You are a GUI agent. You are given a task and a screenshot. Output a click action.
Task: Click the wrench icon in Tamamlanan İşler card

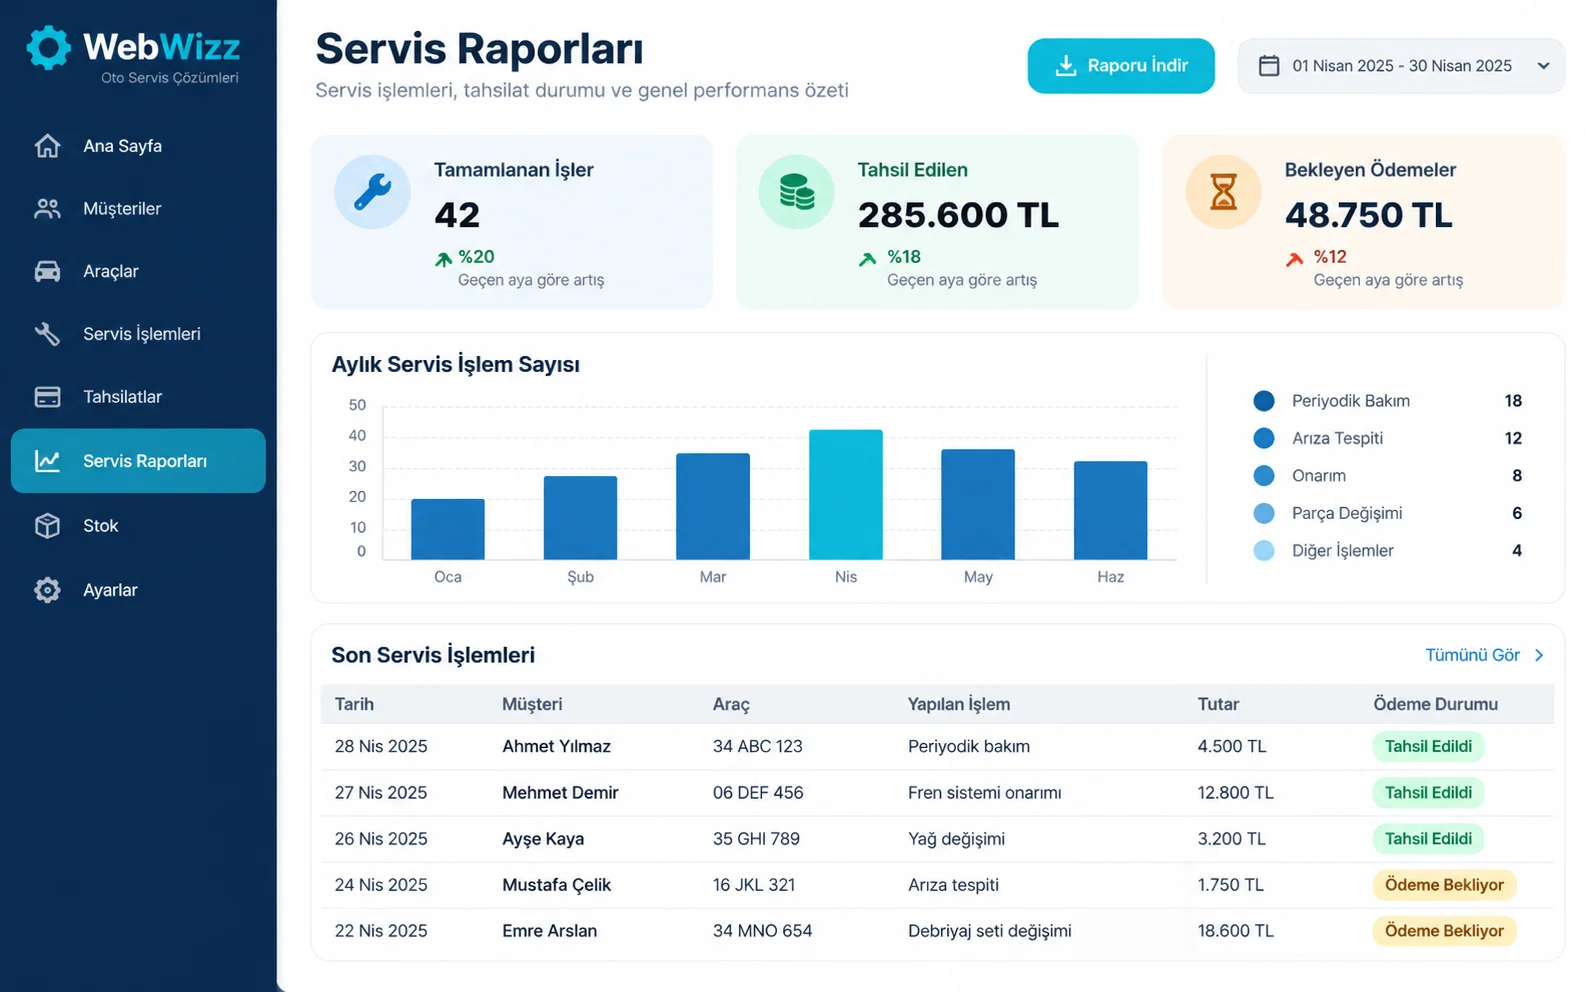(372, 192)
